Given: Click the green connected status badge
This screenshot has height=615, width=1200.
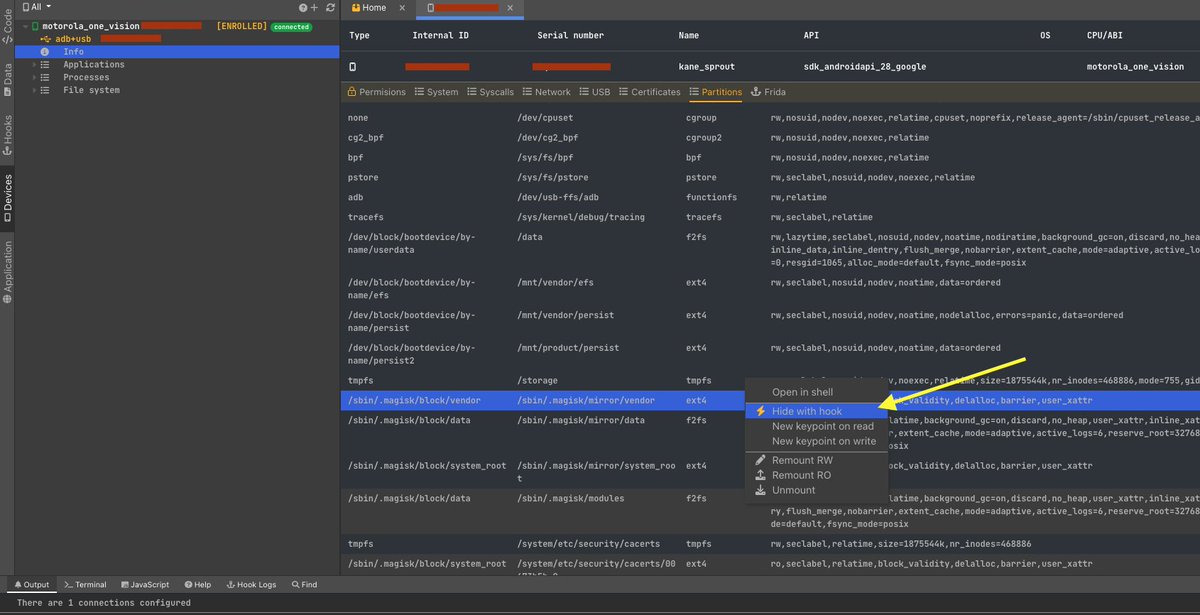Looking at the screenshot, I should pyautogui.click(x=291, y=26).
